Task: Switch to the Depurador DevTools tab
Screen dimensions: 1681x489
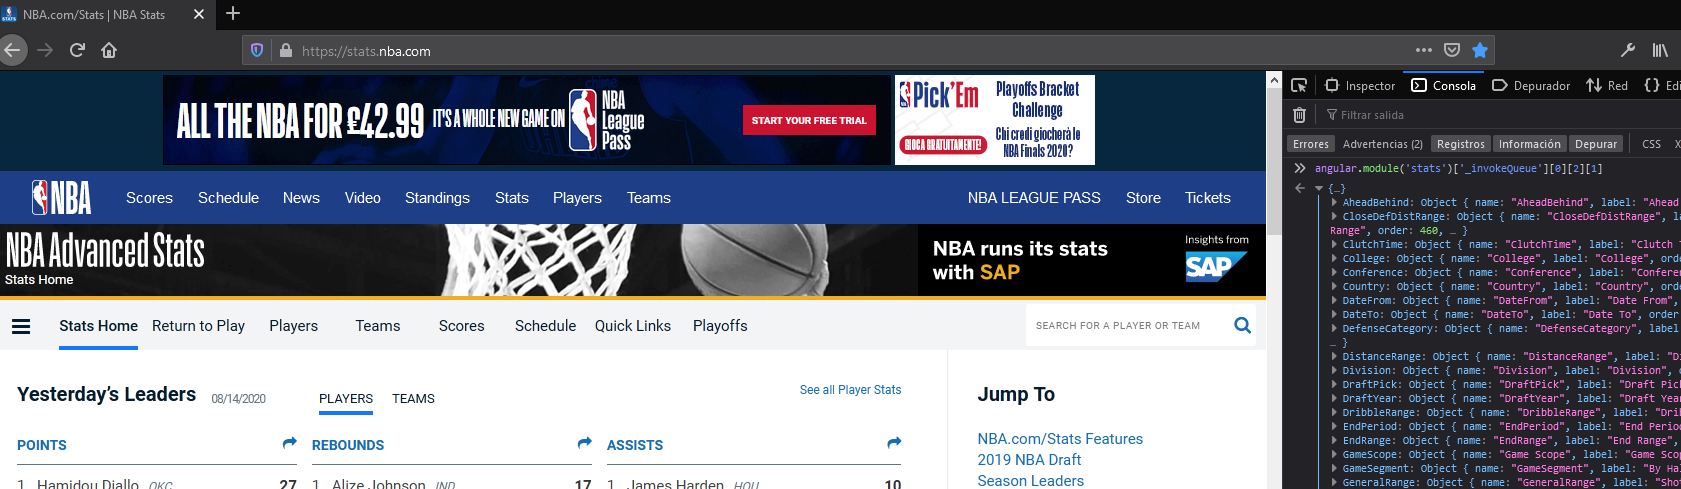Action: click(1531, 86)
